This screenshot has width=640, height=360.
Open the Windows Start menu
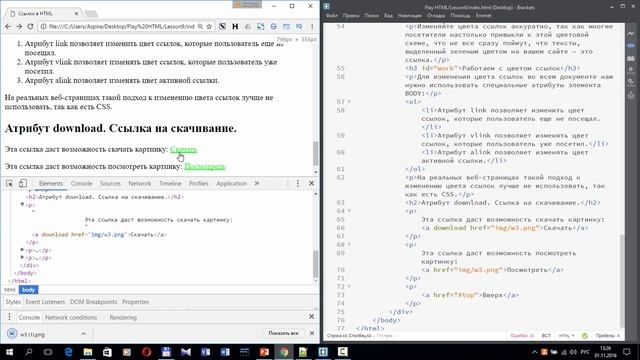coord(9,352)
